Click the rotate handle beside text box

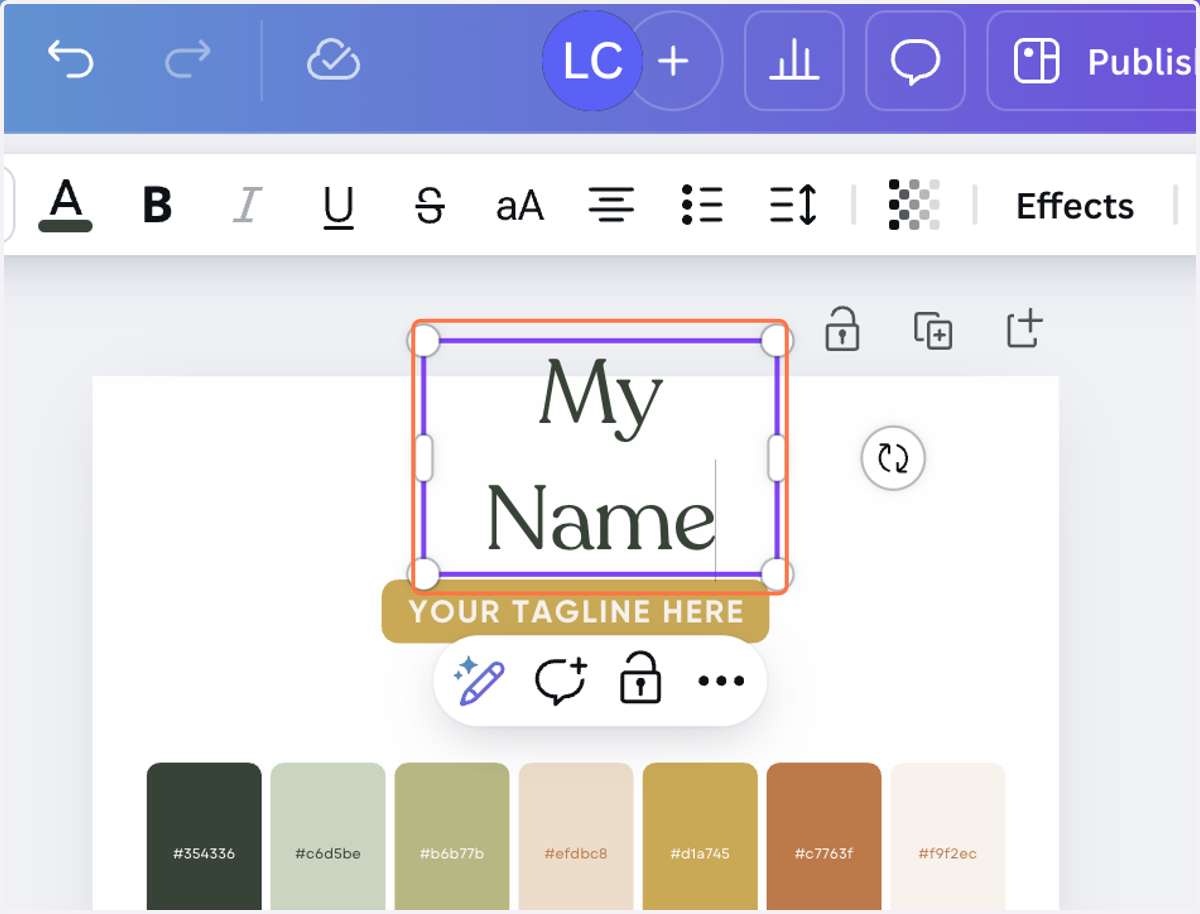point(893,459)
